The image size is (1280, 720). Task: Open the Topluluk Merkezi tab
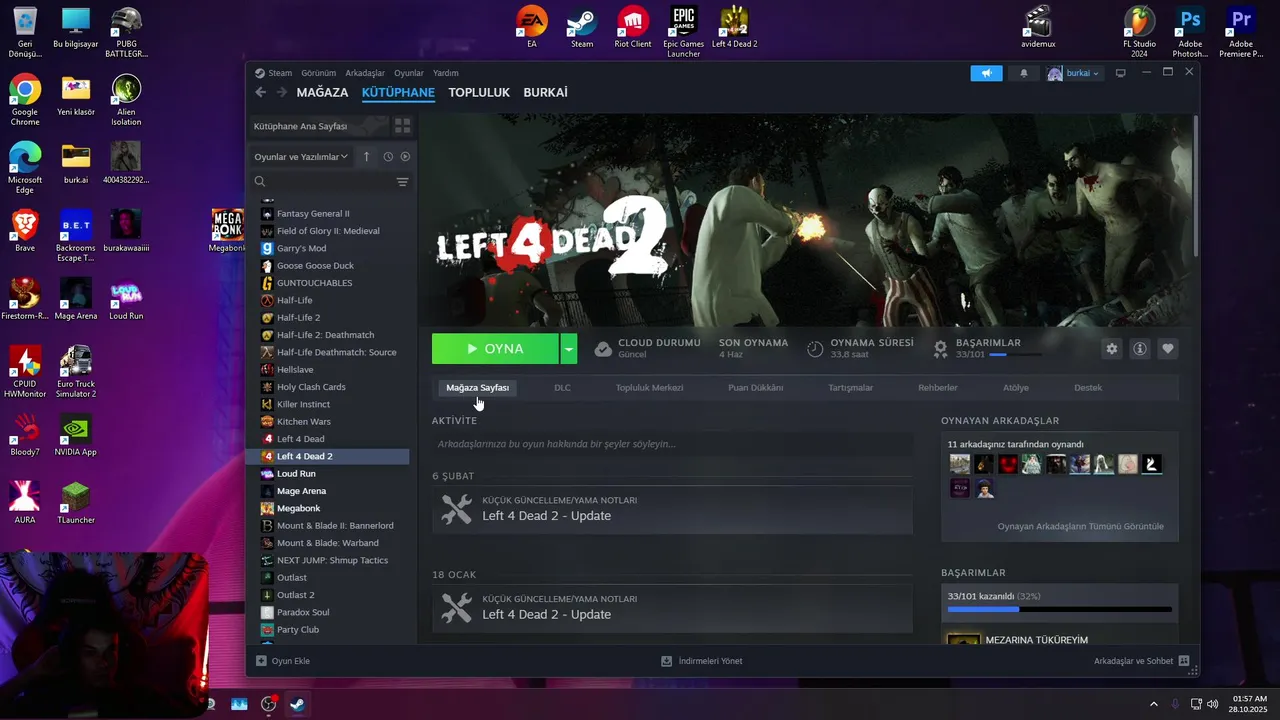tap(649, 388)
